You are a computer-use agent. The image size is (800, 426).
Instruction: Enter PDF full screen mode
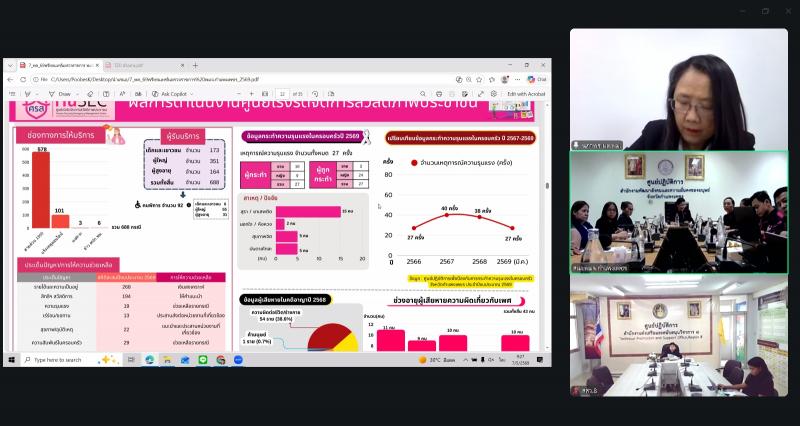[481, 94]
